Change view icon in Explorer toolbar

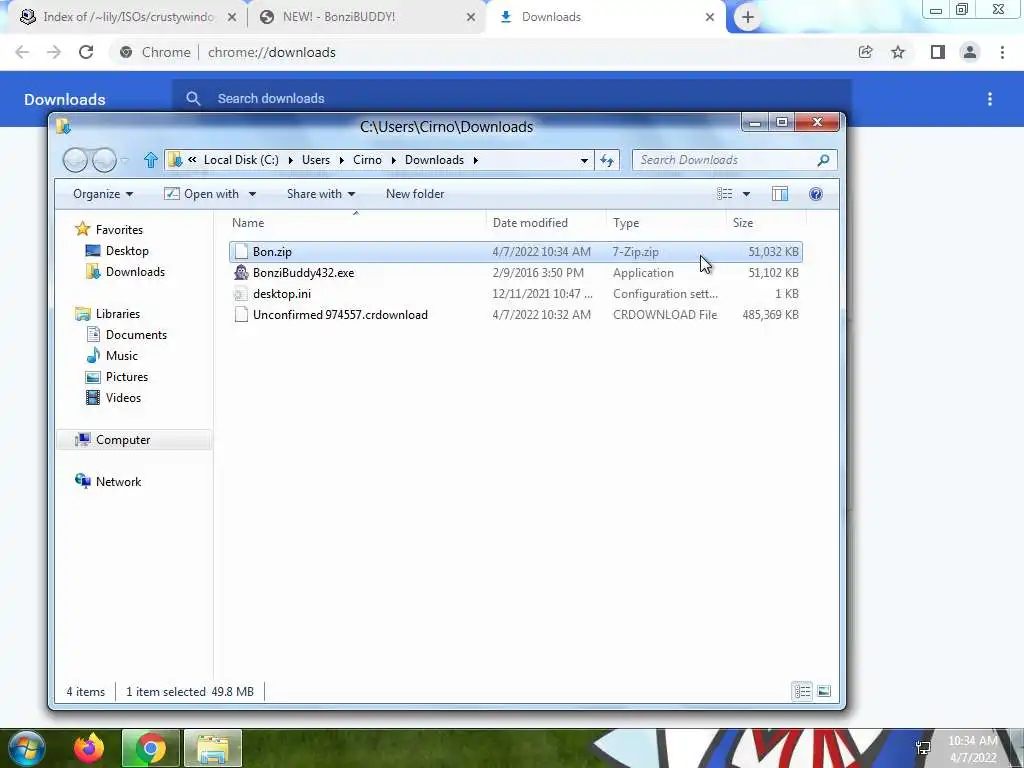[724, 194]
